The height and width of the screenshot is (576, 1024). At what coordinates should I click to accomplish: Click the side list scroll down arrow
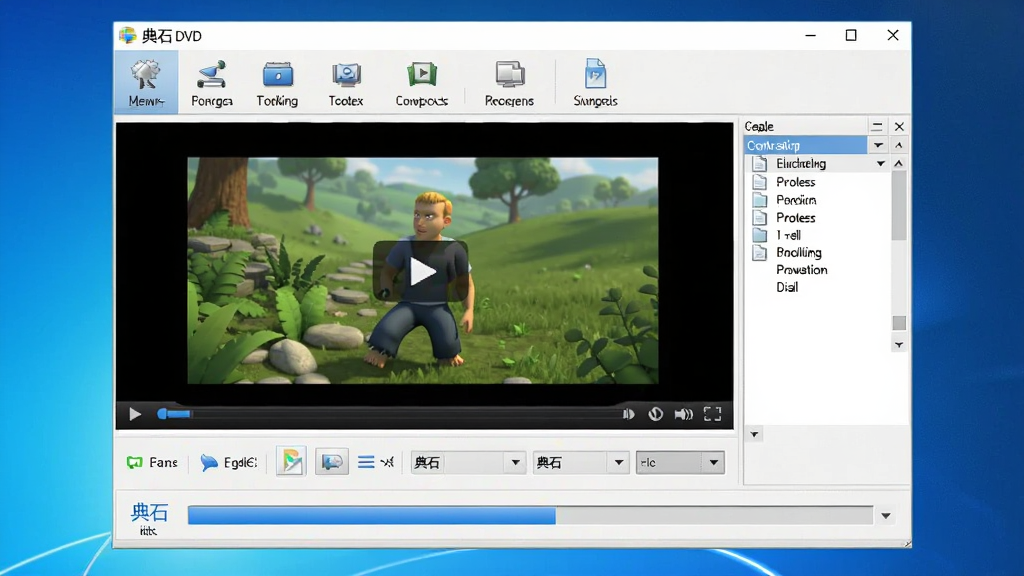[899, 345]
